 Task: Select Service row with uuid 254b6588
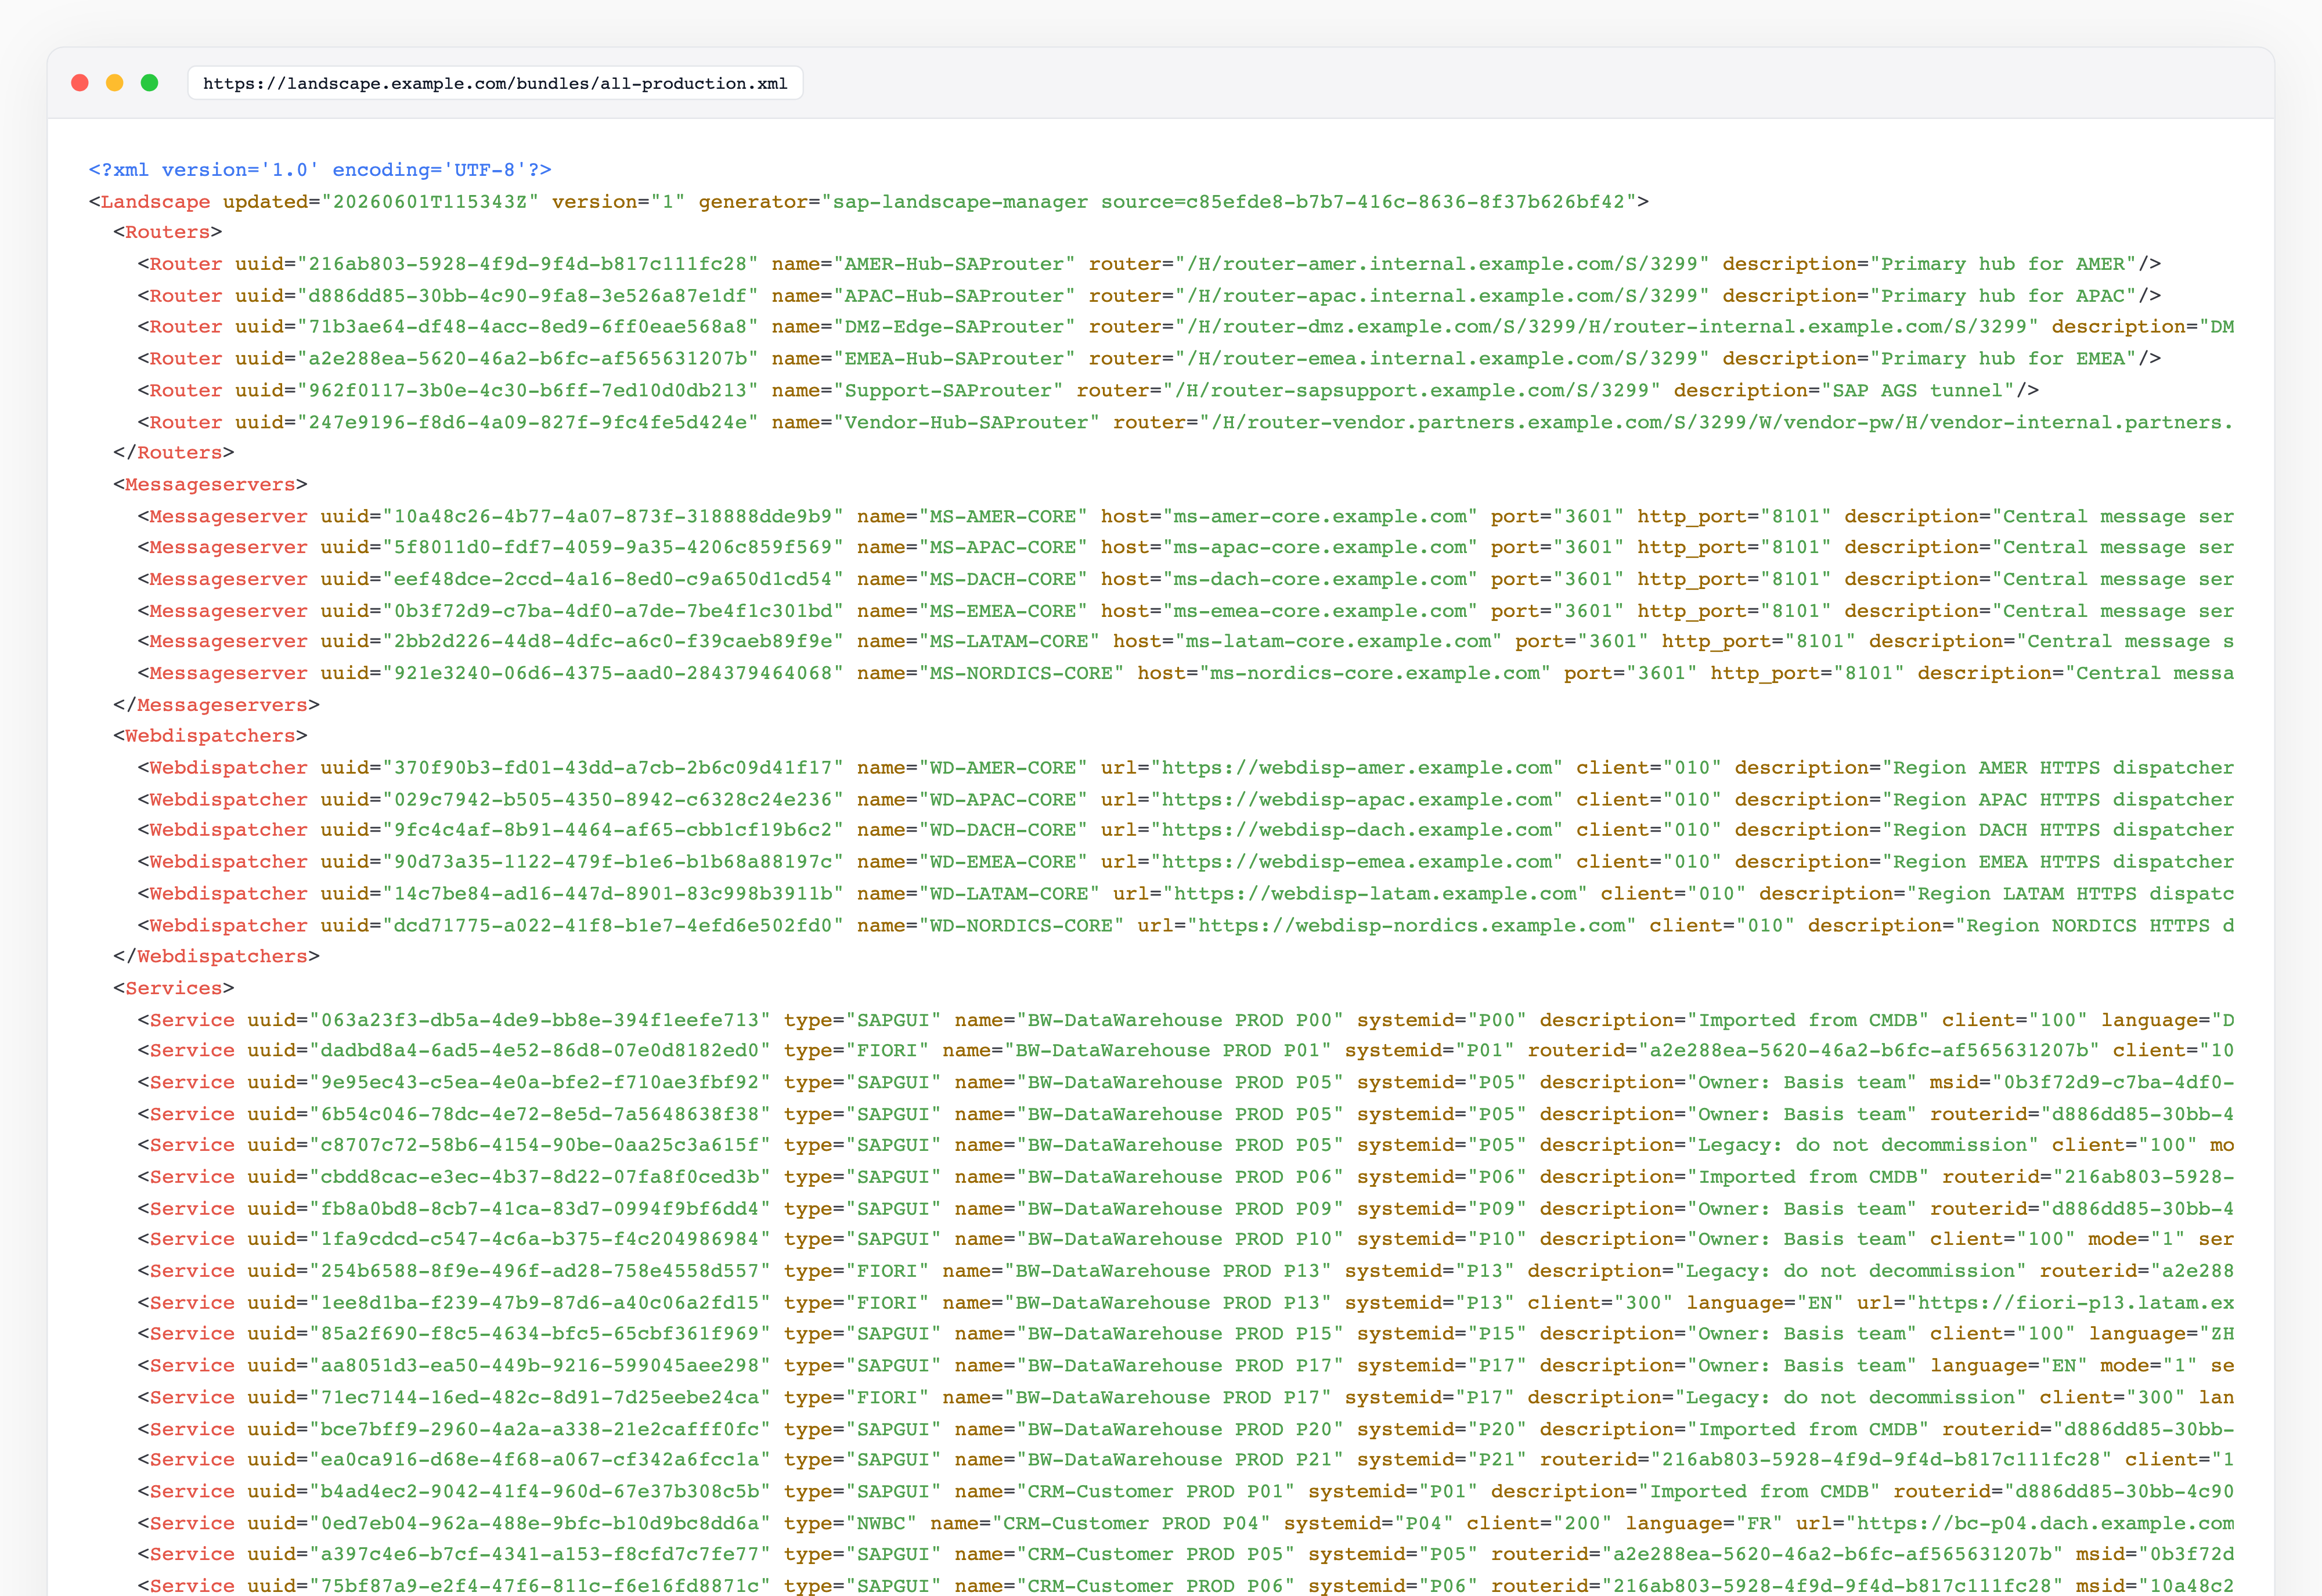[1185, 1271]
